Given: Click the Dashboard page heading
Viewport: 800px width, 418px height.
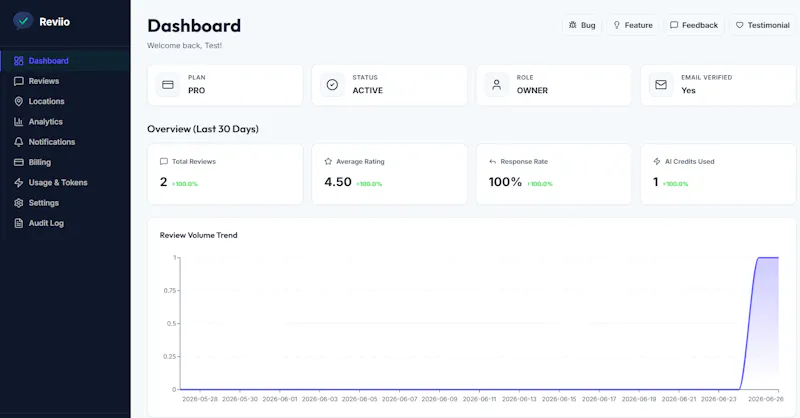Looking at the screenshot, I should point(194,26).
